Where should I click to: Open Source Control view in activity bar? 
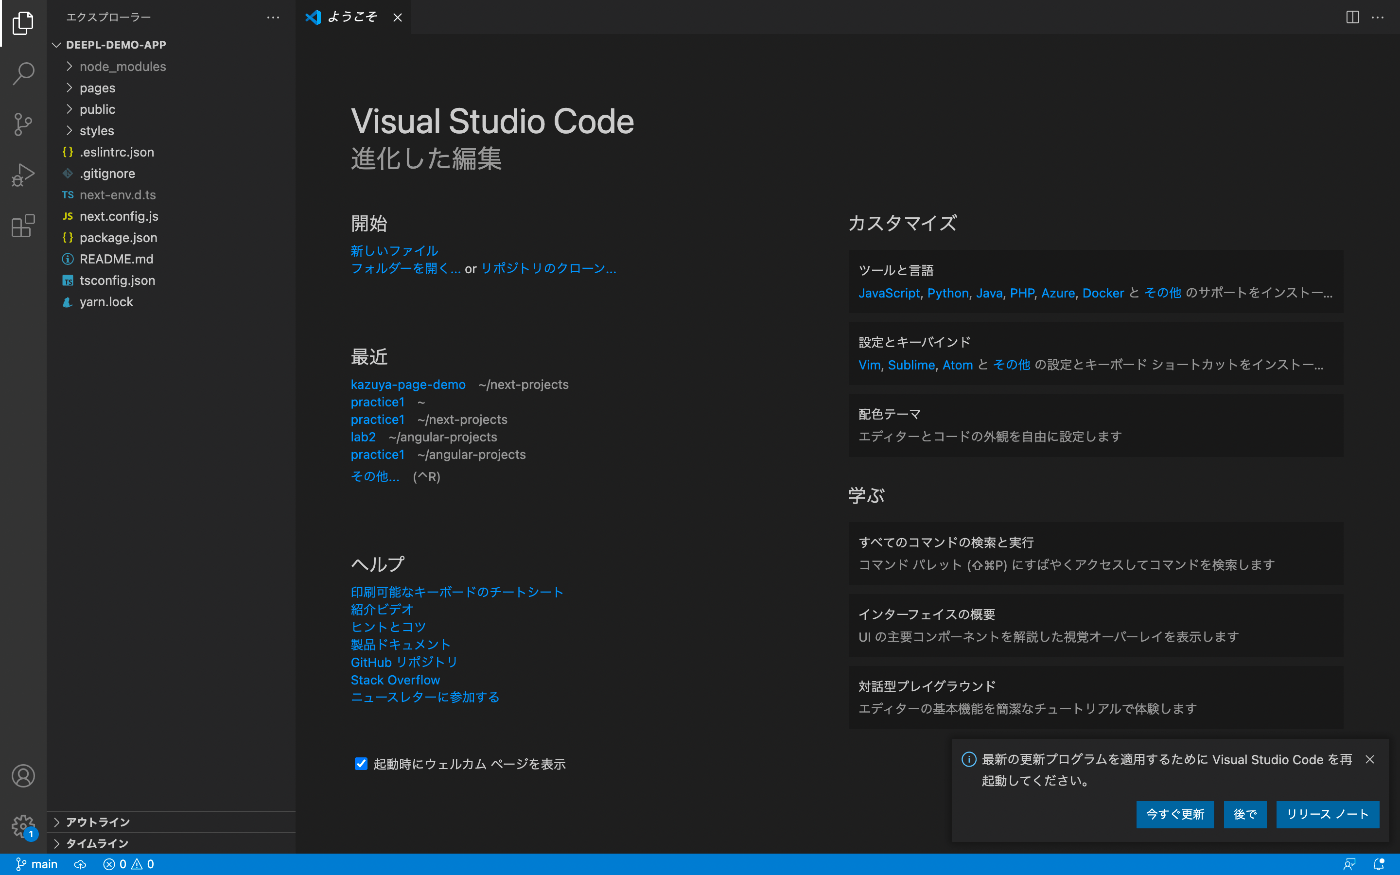tap(23, 124)
